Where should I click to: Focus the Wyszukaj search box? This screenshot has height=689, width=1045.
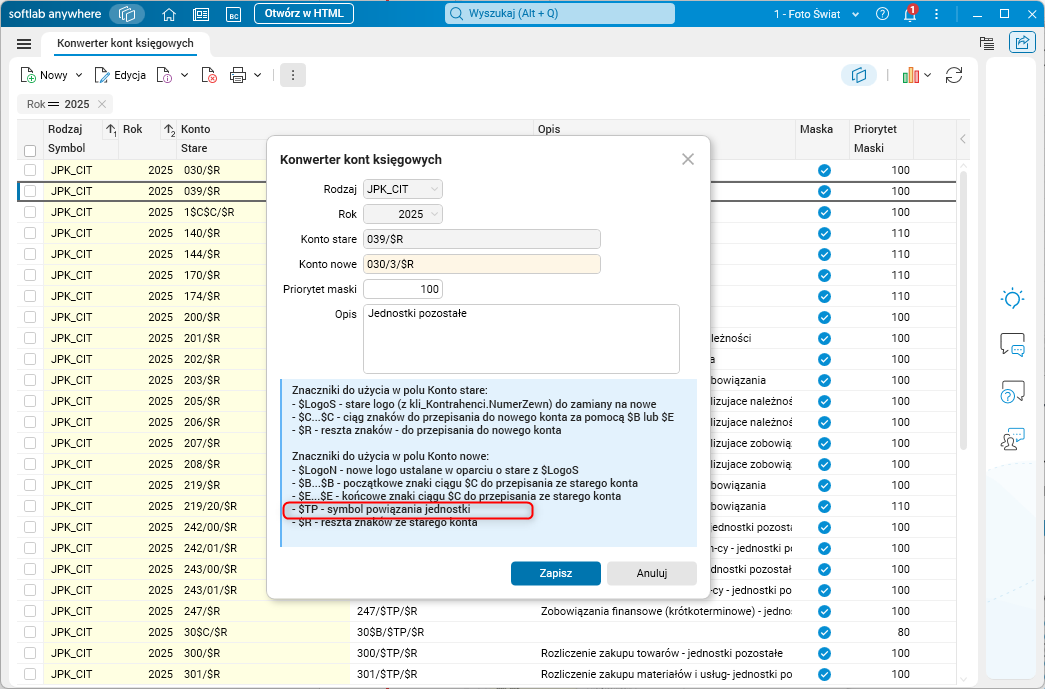pyautogui.click(x=560, y=14)
